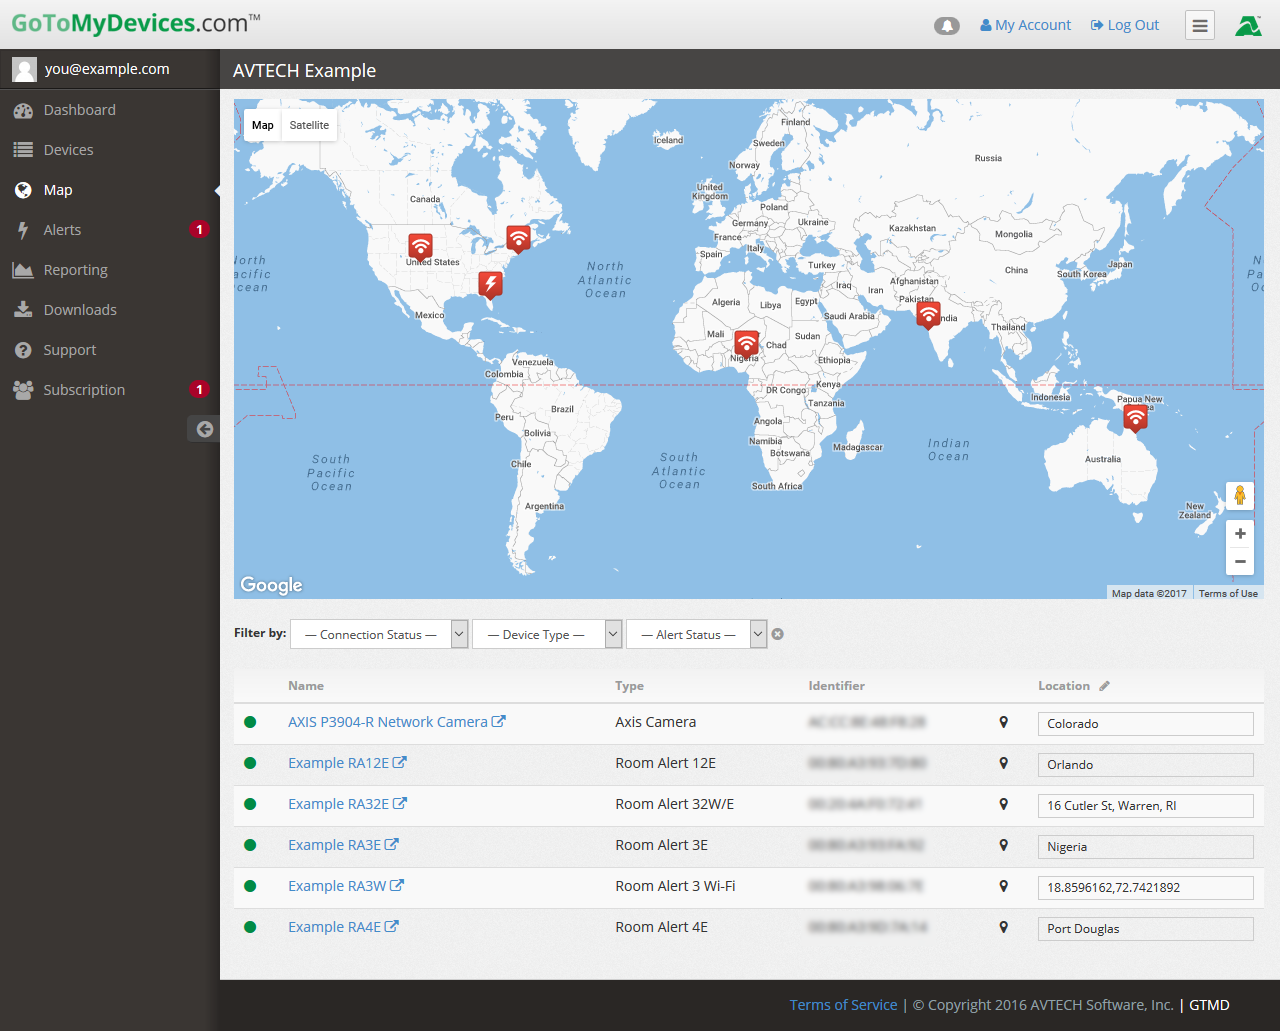The image size is (1280, 1031).
Task: Click the map marker over Papua New Guinea
Action: click(1135, 417)
